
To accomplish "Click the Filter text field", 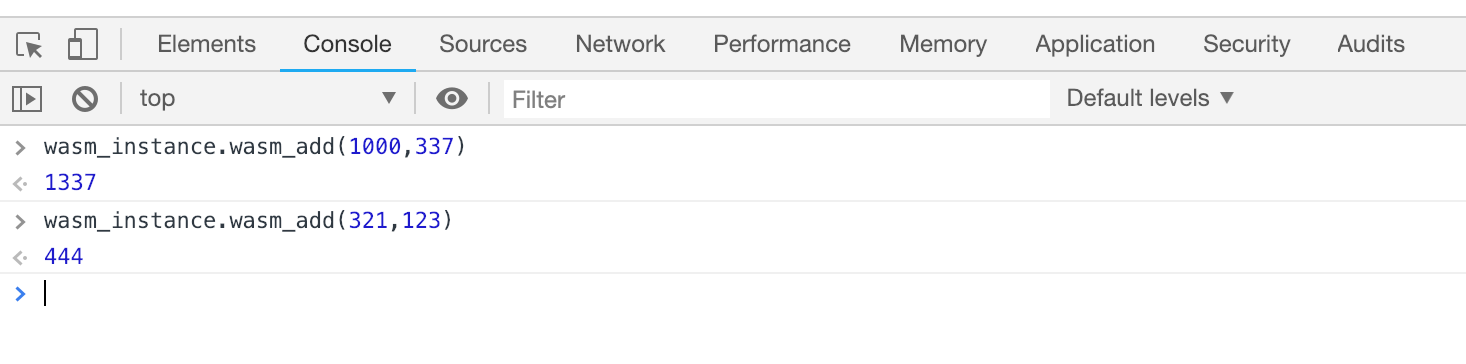I will tap(777, 99).
